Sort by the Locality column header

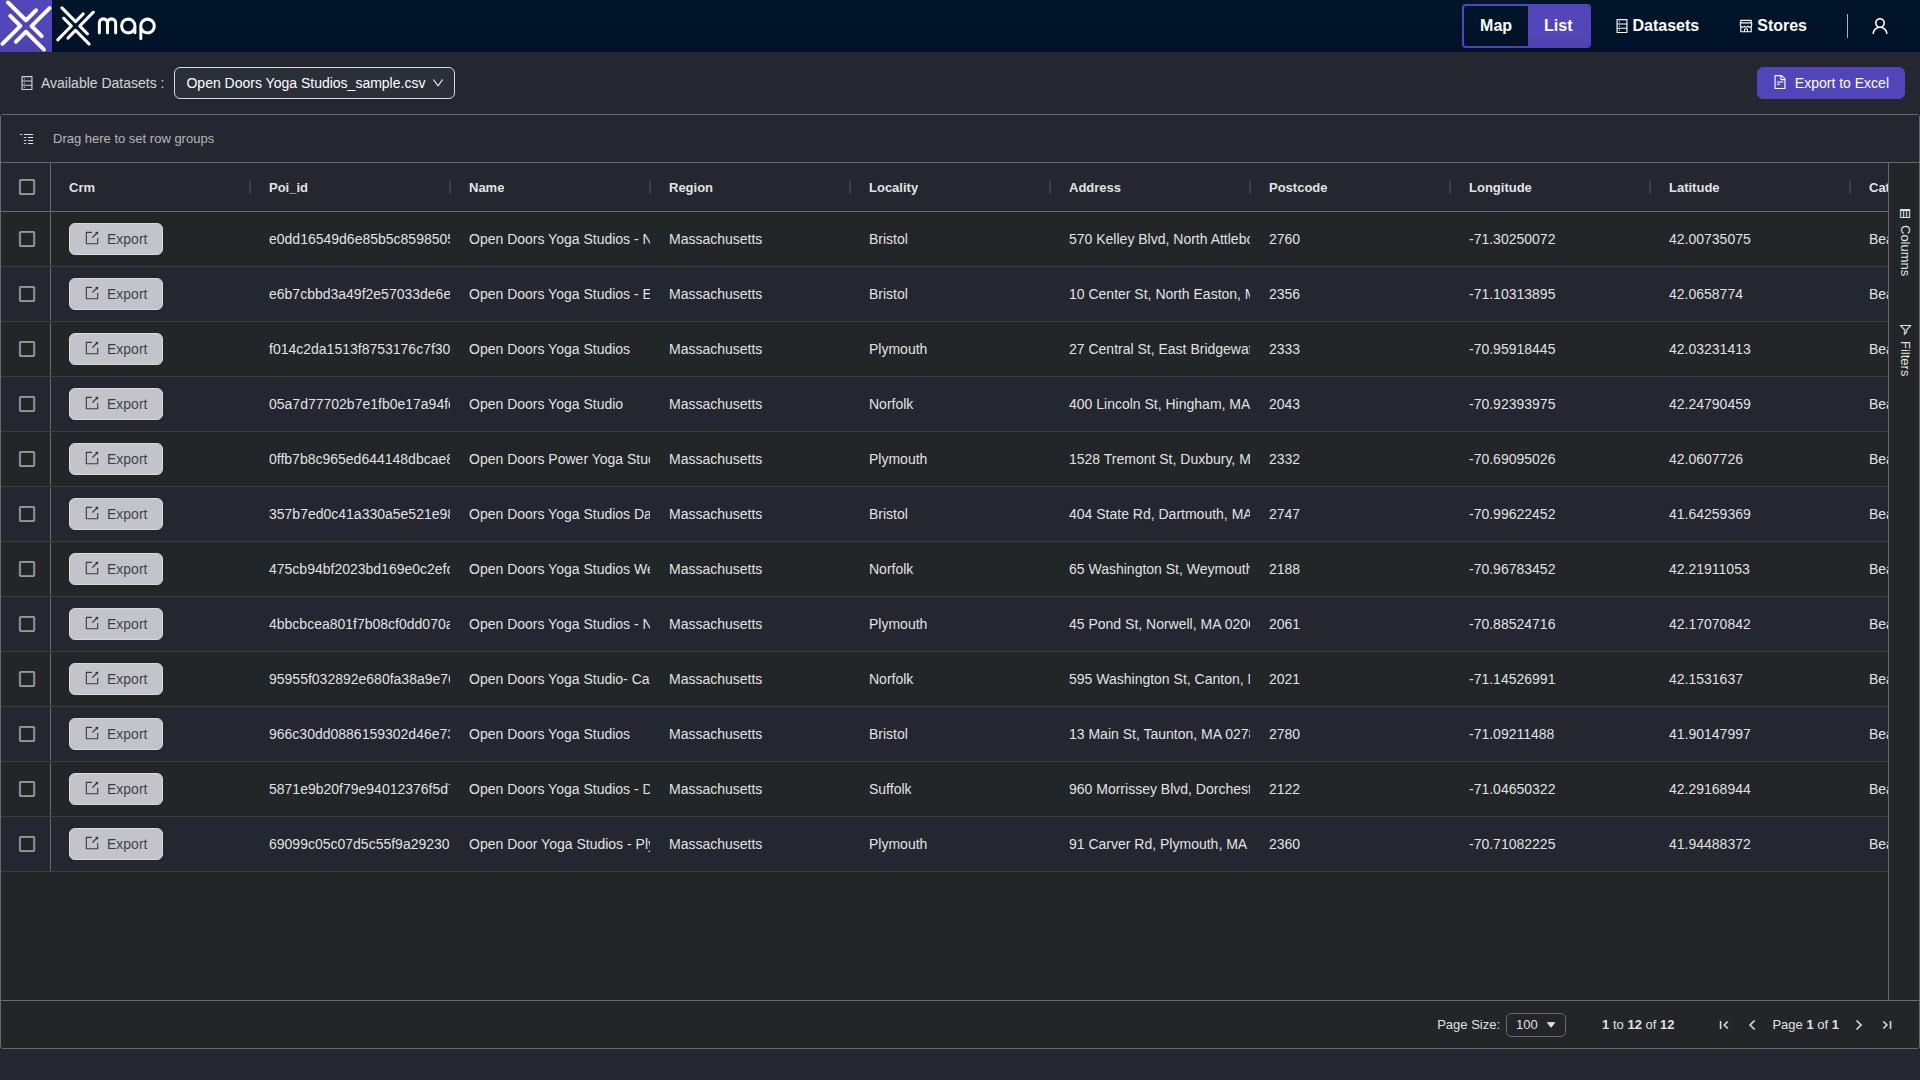pyautogui.click(x=893, y=187)
